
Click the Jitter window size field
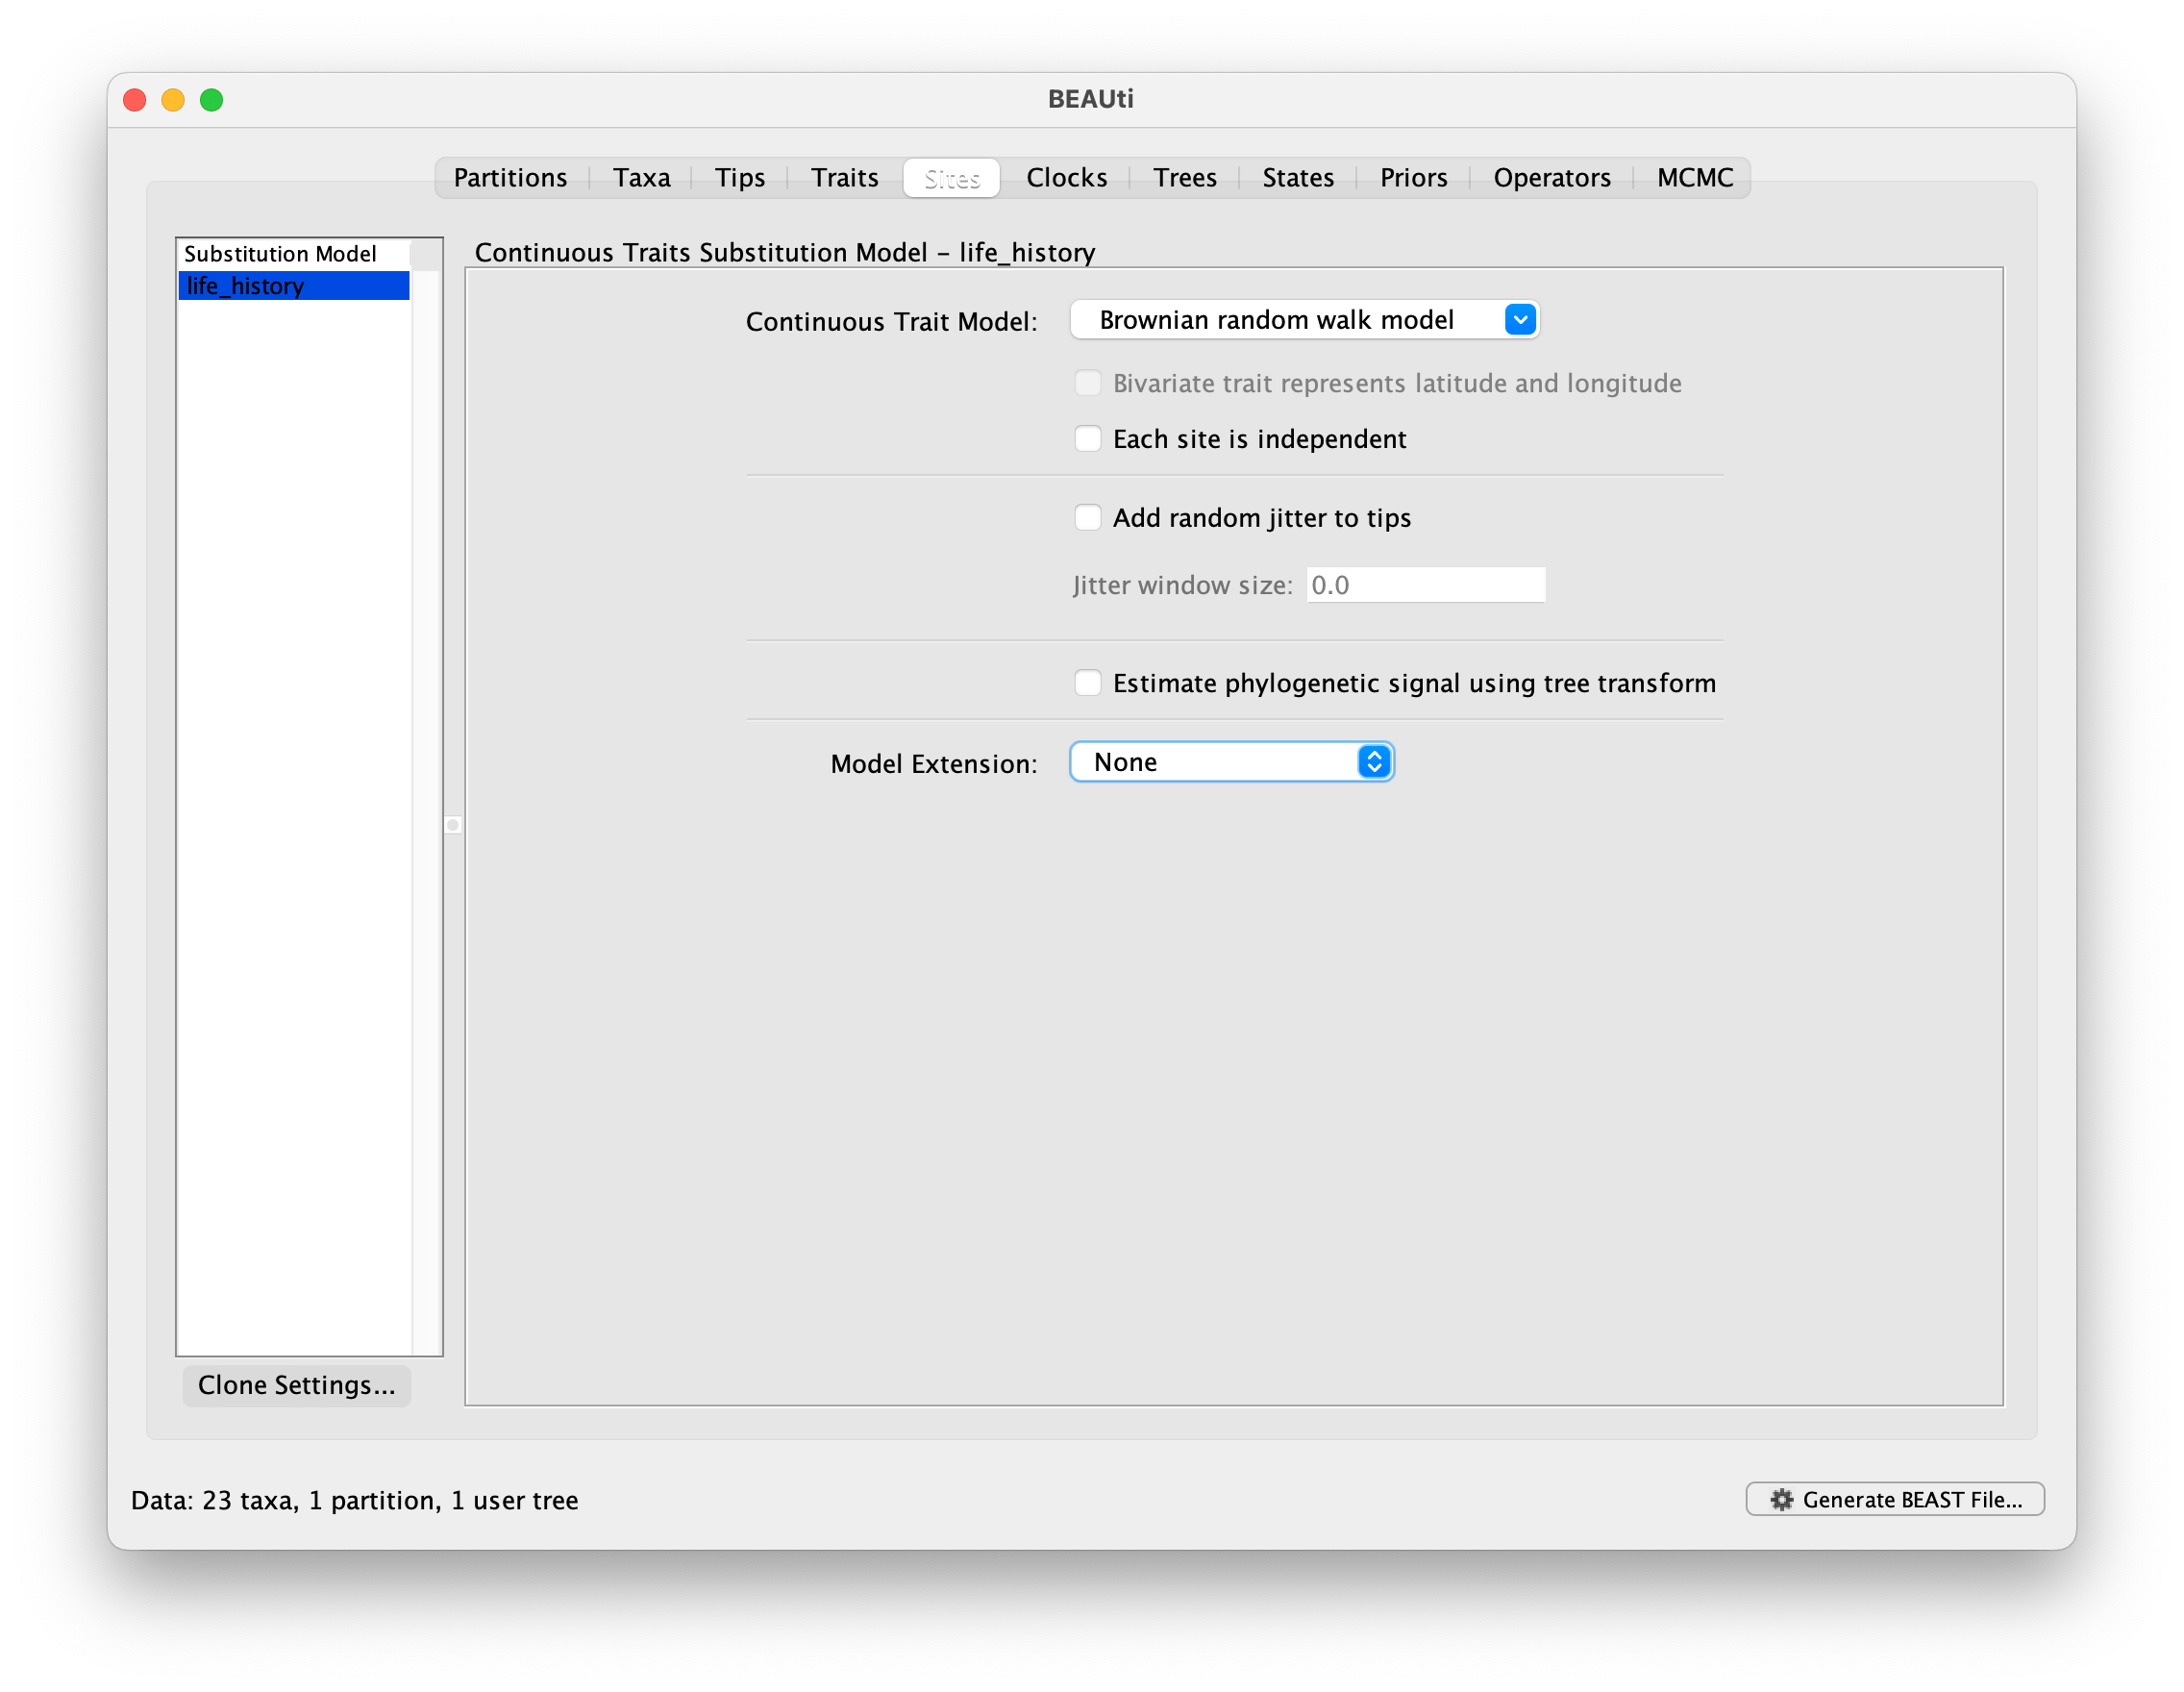point(1425,585)
